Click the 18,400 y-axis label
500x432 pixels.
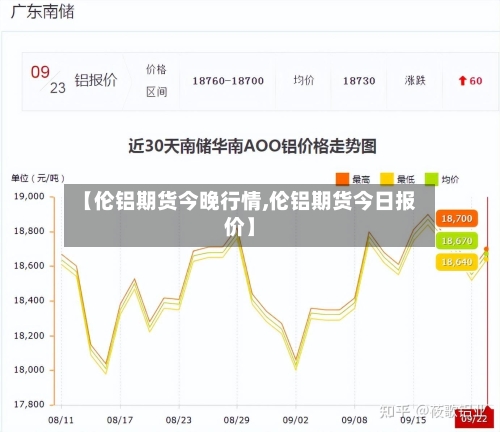[29, 300]
